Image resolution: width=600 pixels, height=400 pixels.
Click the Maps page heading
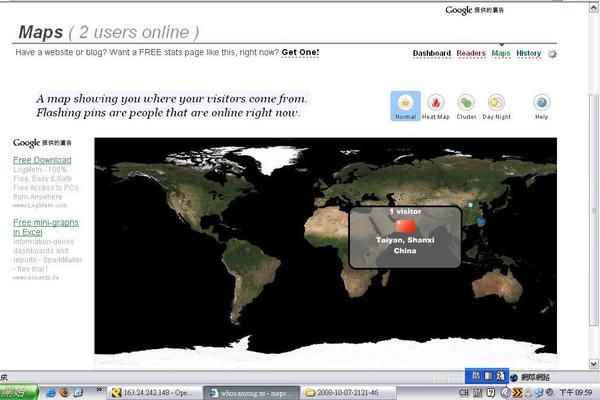pos(41,33)
